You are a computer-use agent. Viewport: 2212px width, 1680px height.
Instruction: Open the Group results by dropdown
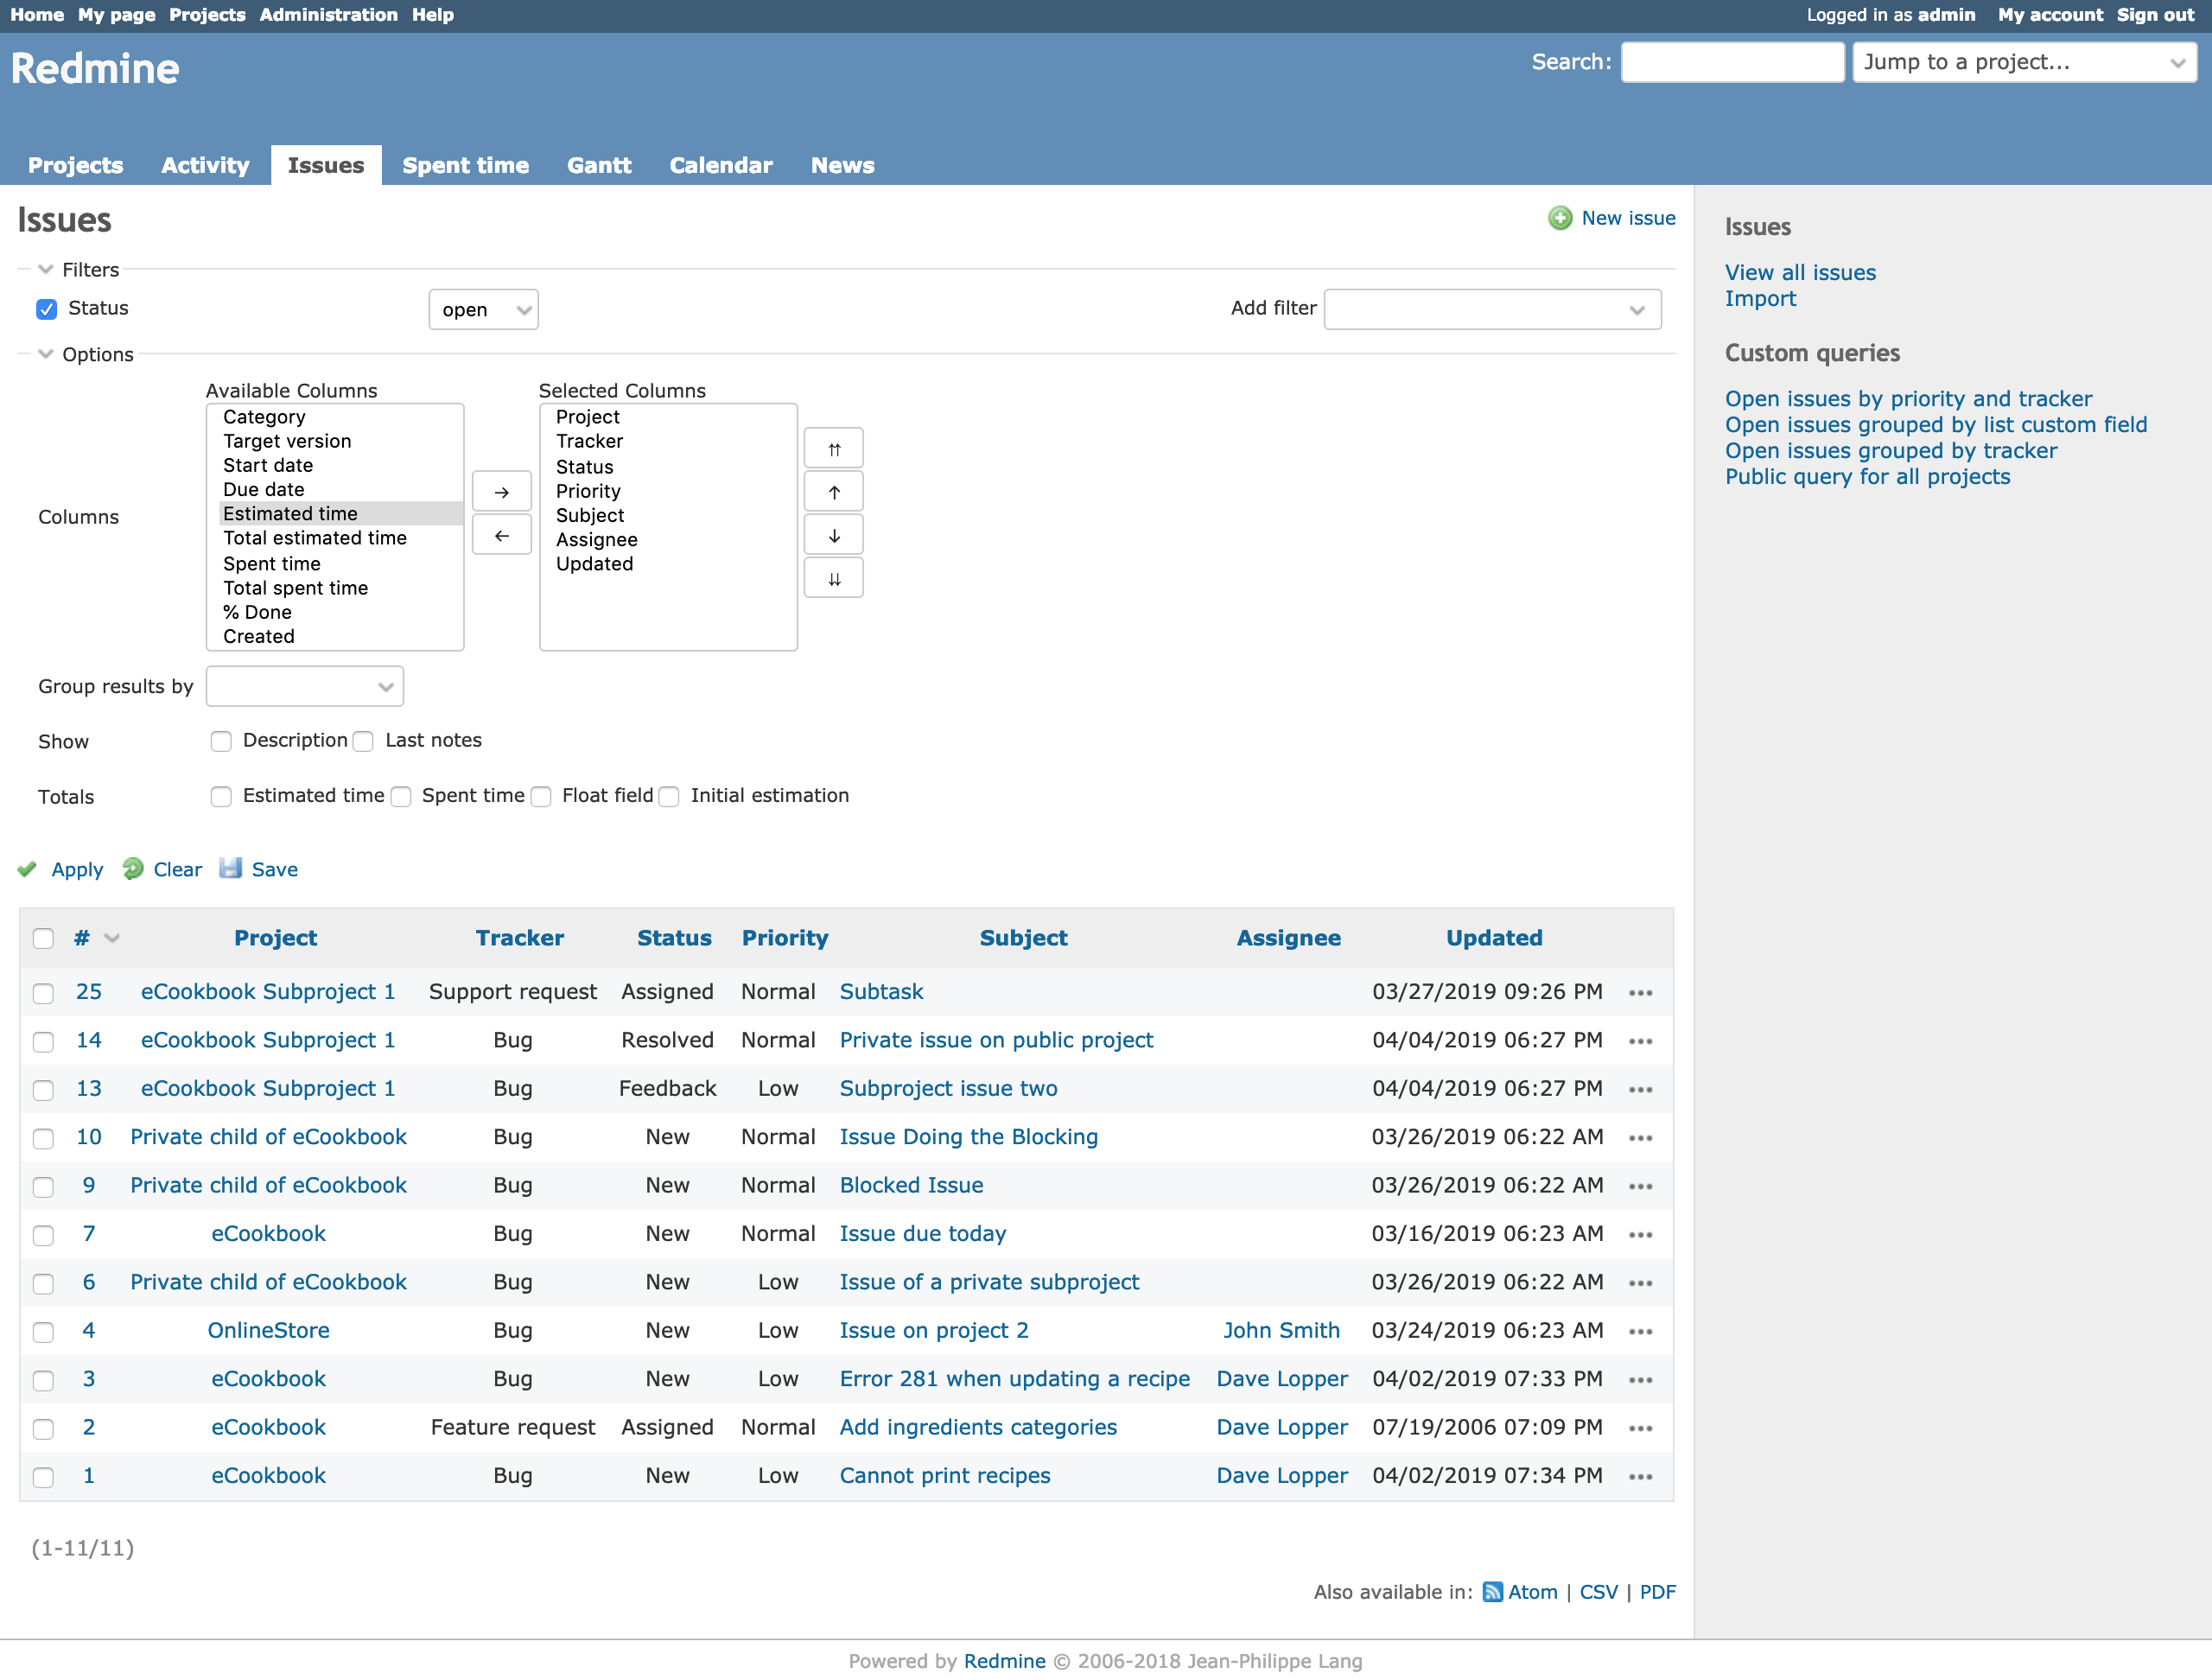(304, 686)
